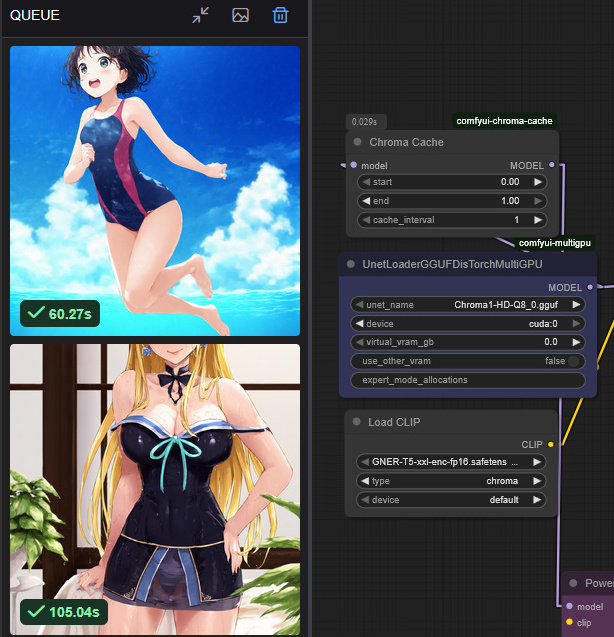
Task: Select next CLIP file with right arrow
Action: point(537,462)
